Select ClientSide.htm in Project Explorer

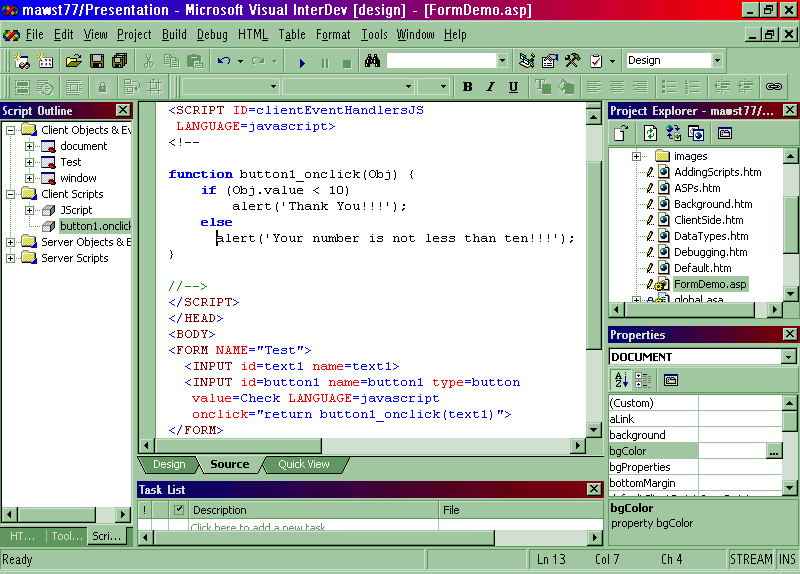click(708, 220)
